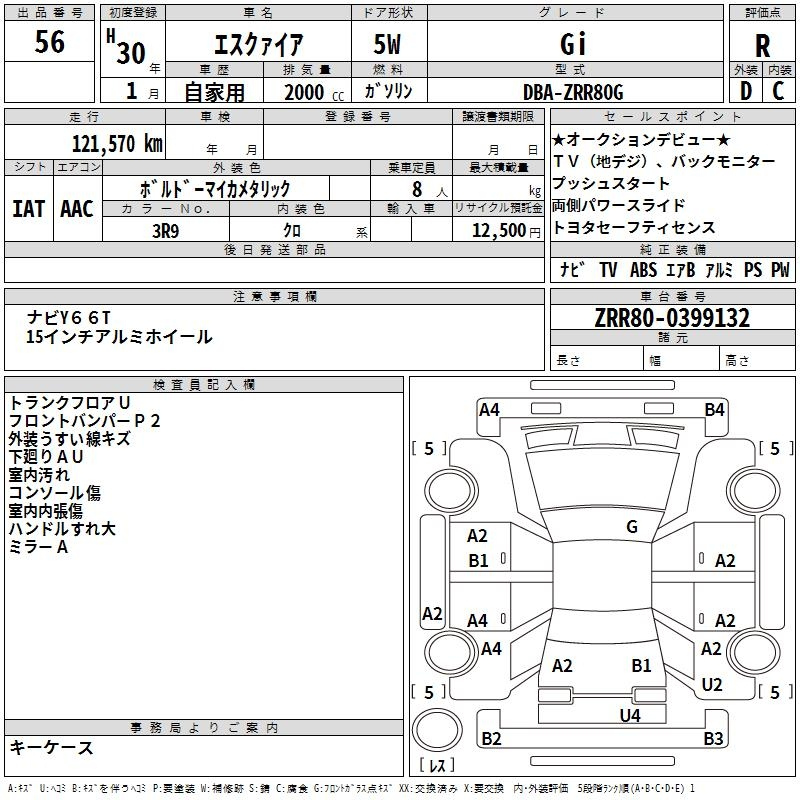Click the spare tire circle icon
The height and width of the screenshot is (800, 800).
[437, 730]
